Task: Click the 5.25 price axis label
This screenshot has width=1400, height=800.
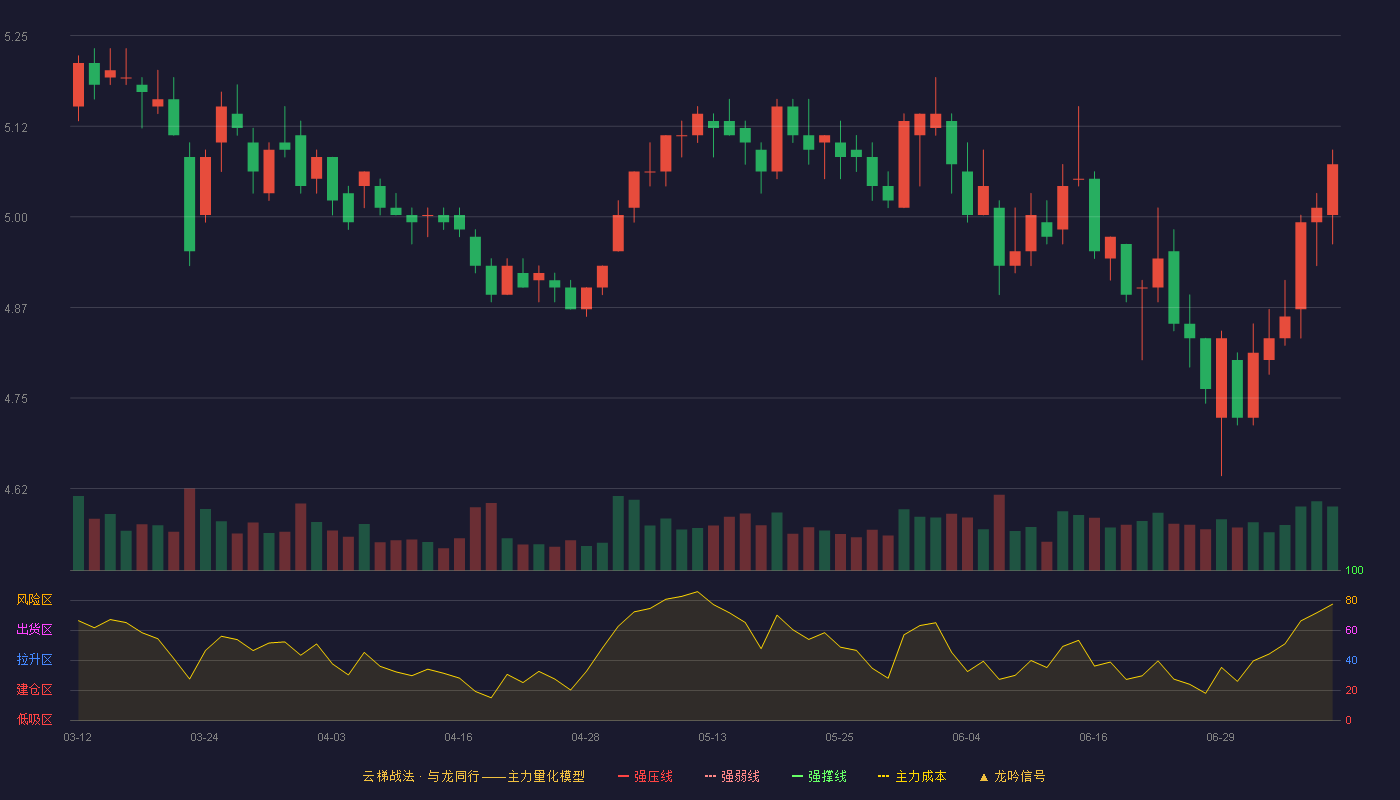Action: 16,36
